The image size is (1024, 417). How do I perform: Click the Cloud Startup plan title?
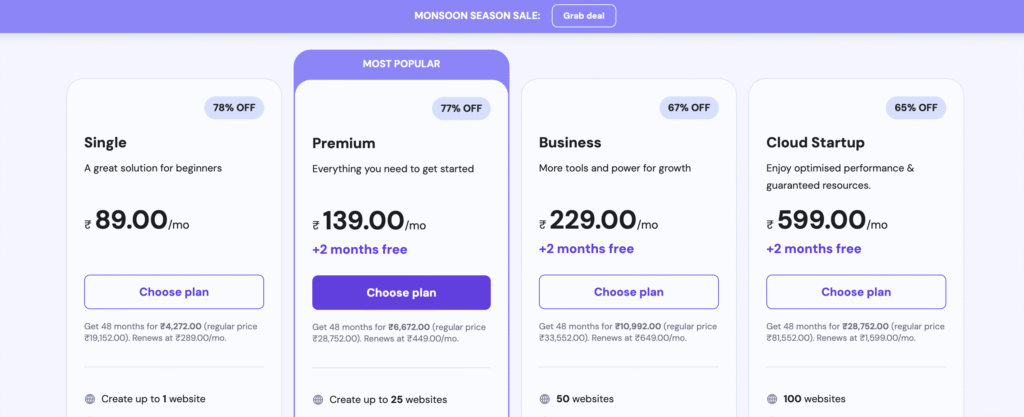tap(815, 142)
